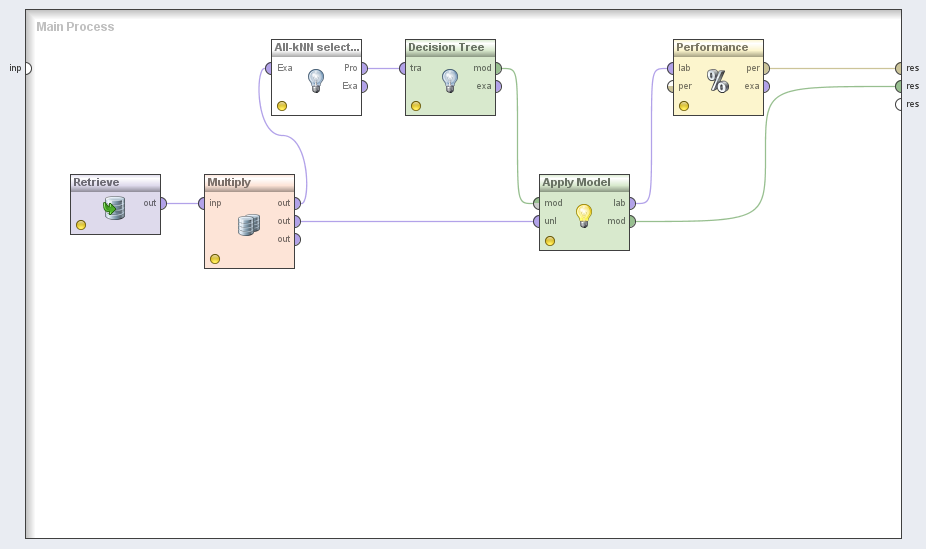This screenshot has width=926, height=549.
Task: Click the Decision Tree tra input port
Action: click(x=403, y=68)
